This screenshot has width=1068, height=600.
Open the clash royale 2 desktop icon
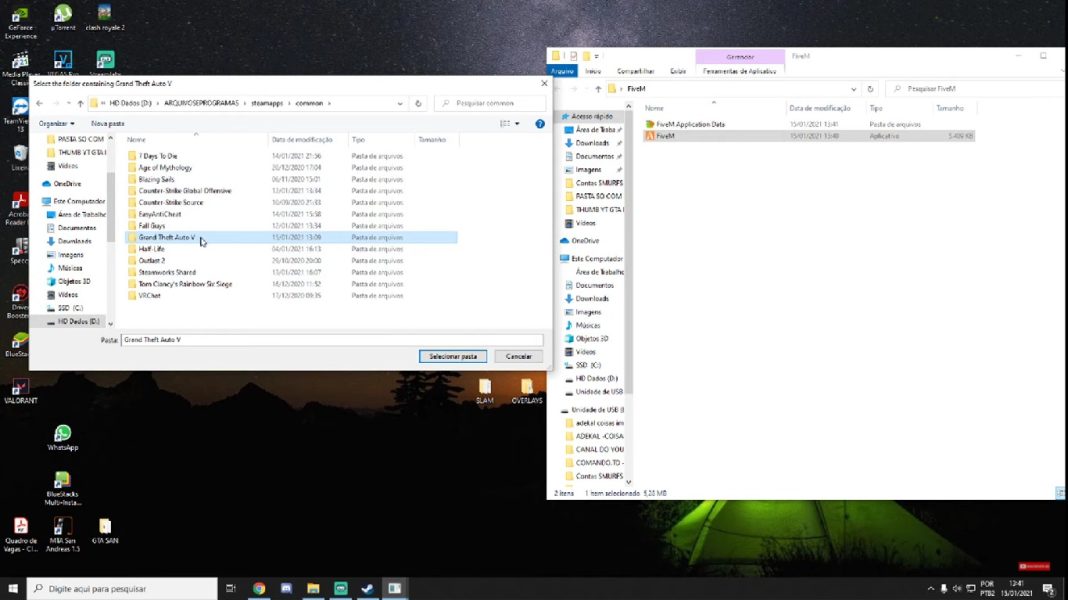tap(104, 18)
